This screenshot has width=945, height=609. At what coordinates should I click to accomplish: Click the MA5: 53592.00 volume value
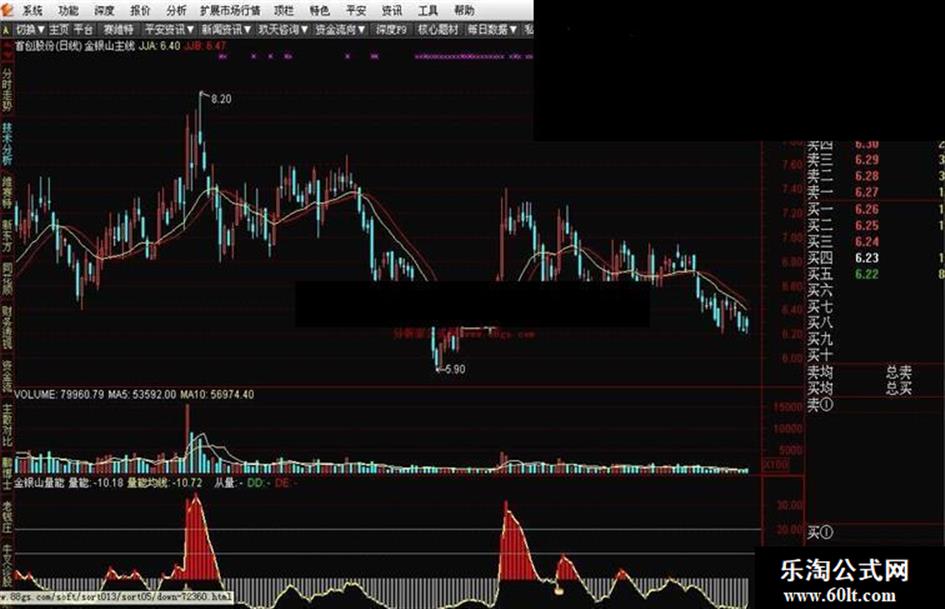(x=142, y=394)
